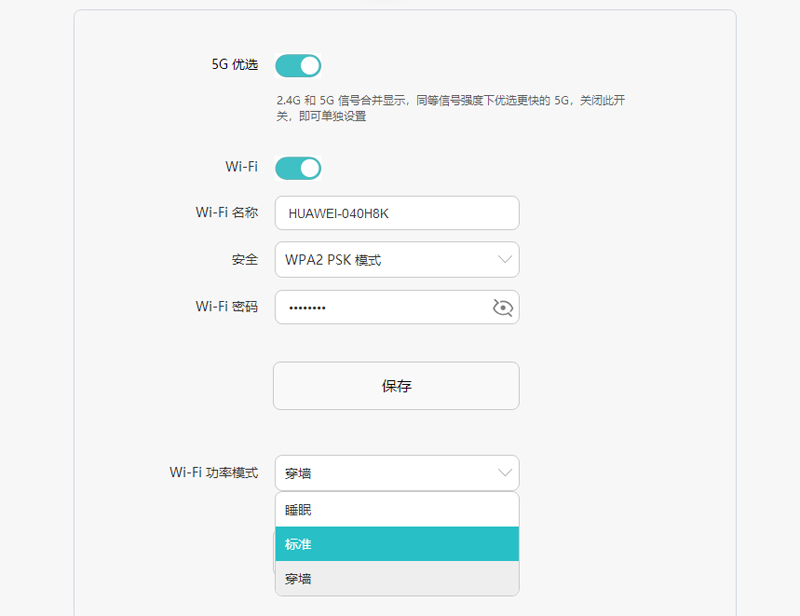Image resolution: width=800 pixels, height=616 pixels.
Task: Click the 5G 优选 toggle knob
Action: click(308, 65)
